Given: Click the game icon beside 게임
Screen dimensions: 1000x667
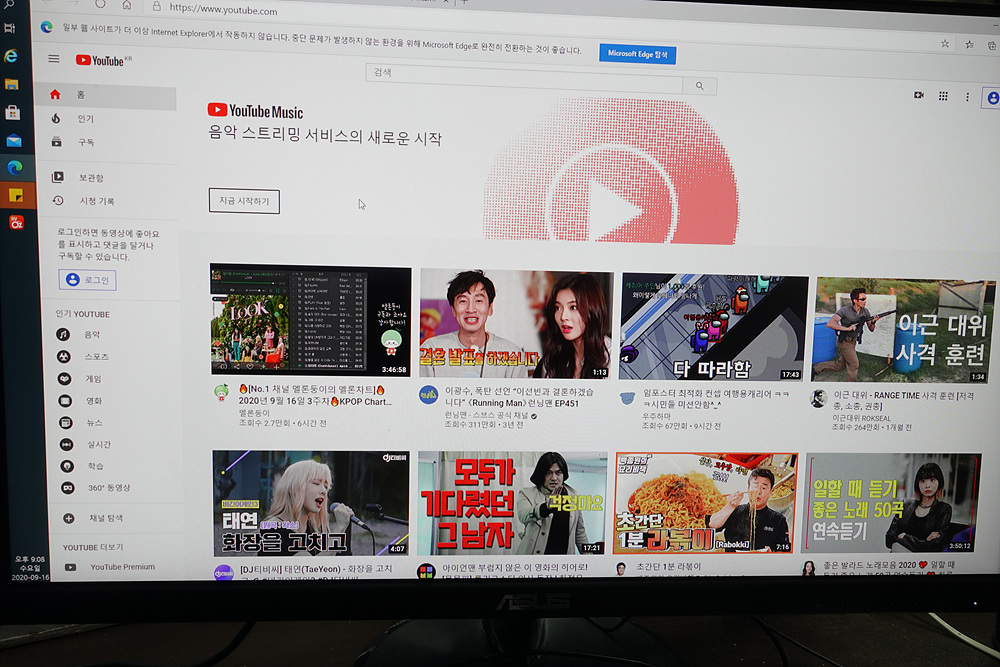Looking at the screenshot, I should click(64, 379).
